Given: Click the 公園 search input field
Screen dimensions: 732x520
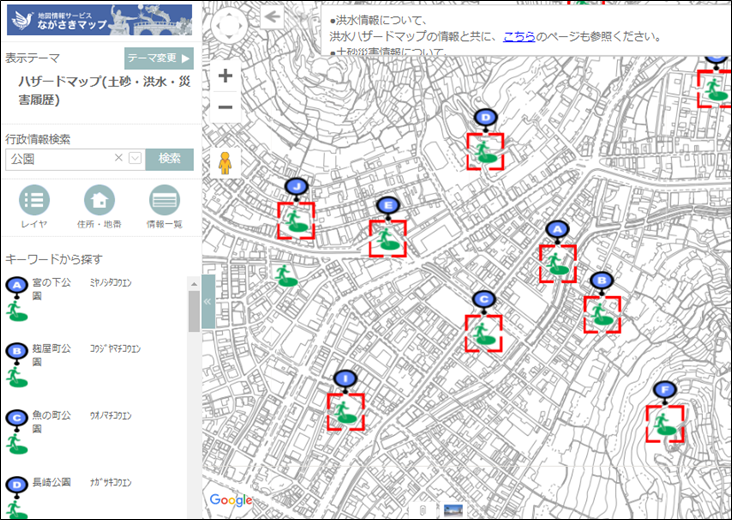Looking at the screenshot, I should [58, 159].
